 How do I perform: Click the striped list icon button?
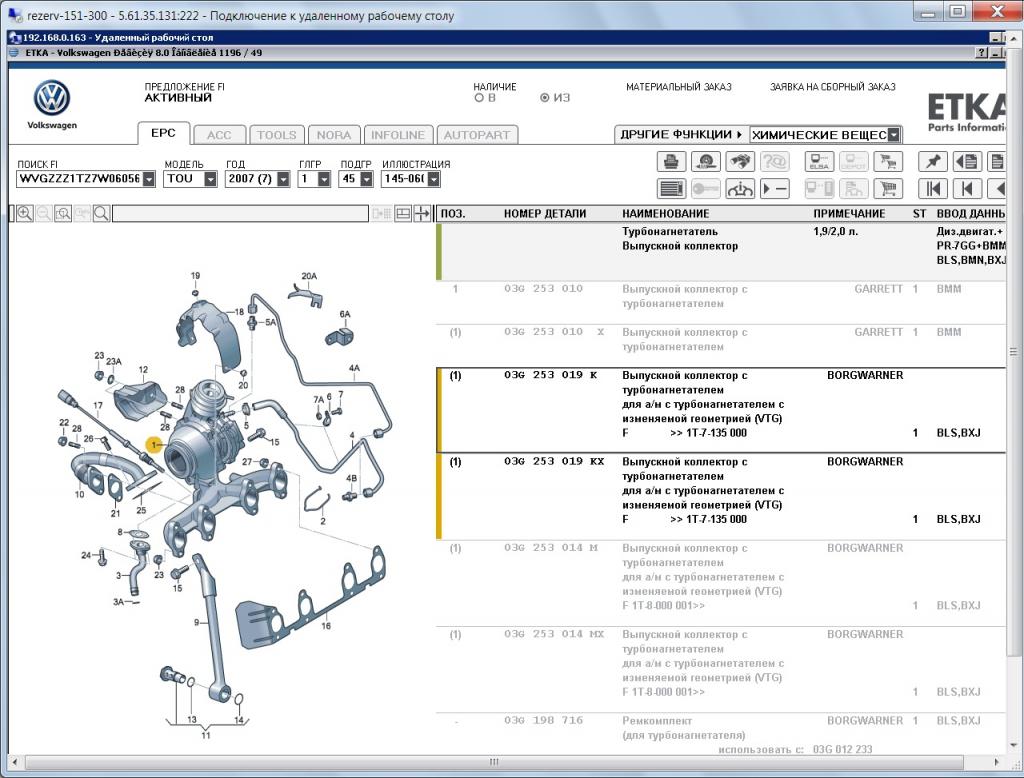671,189
